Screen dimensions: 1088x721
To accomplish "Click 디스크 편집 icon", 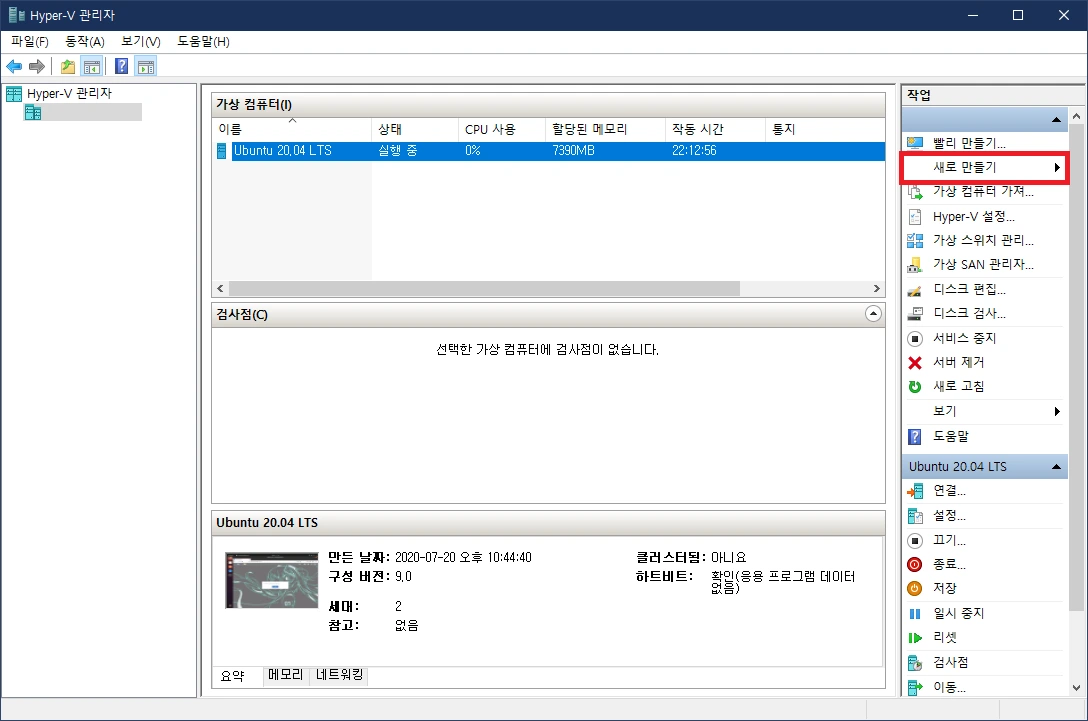I will (x=915, y=290).
